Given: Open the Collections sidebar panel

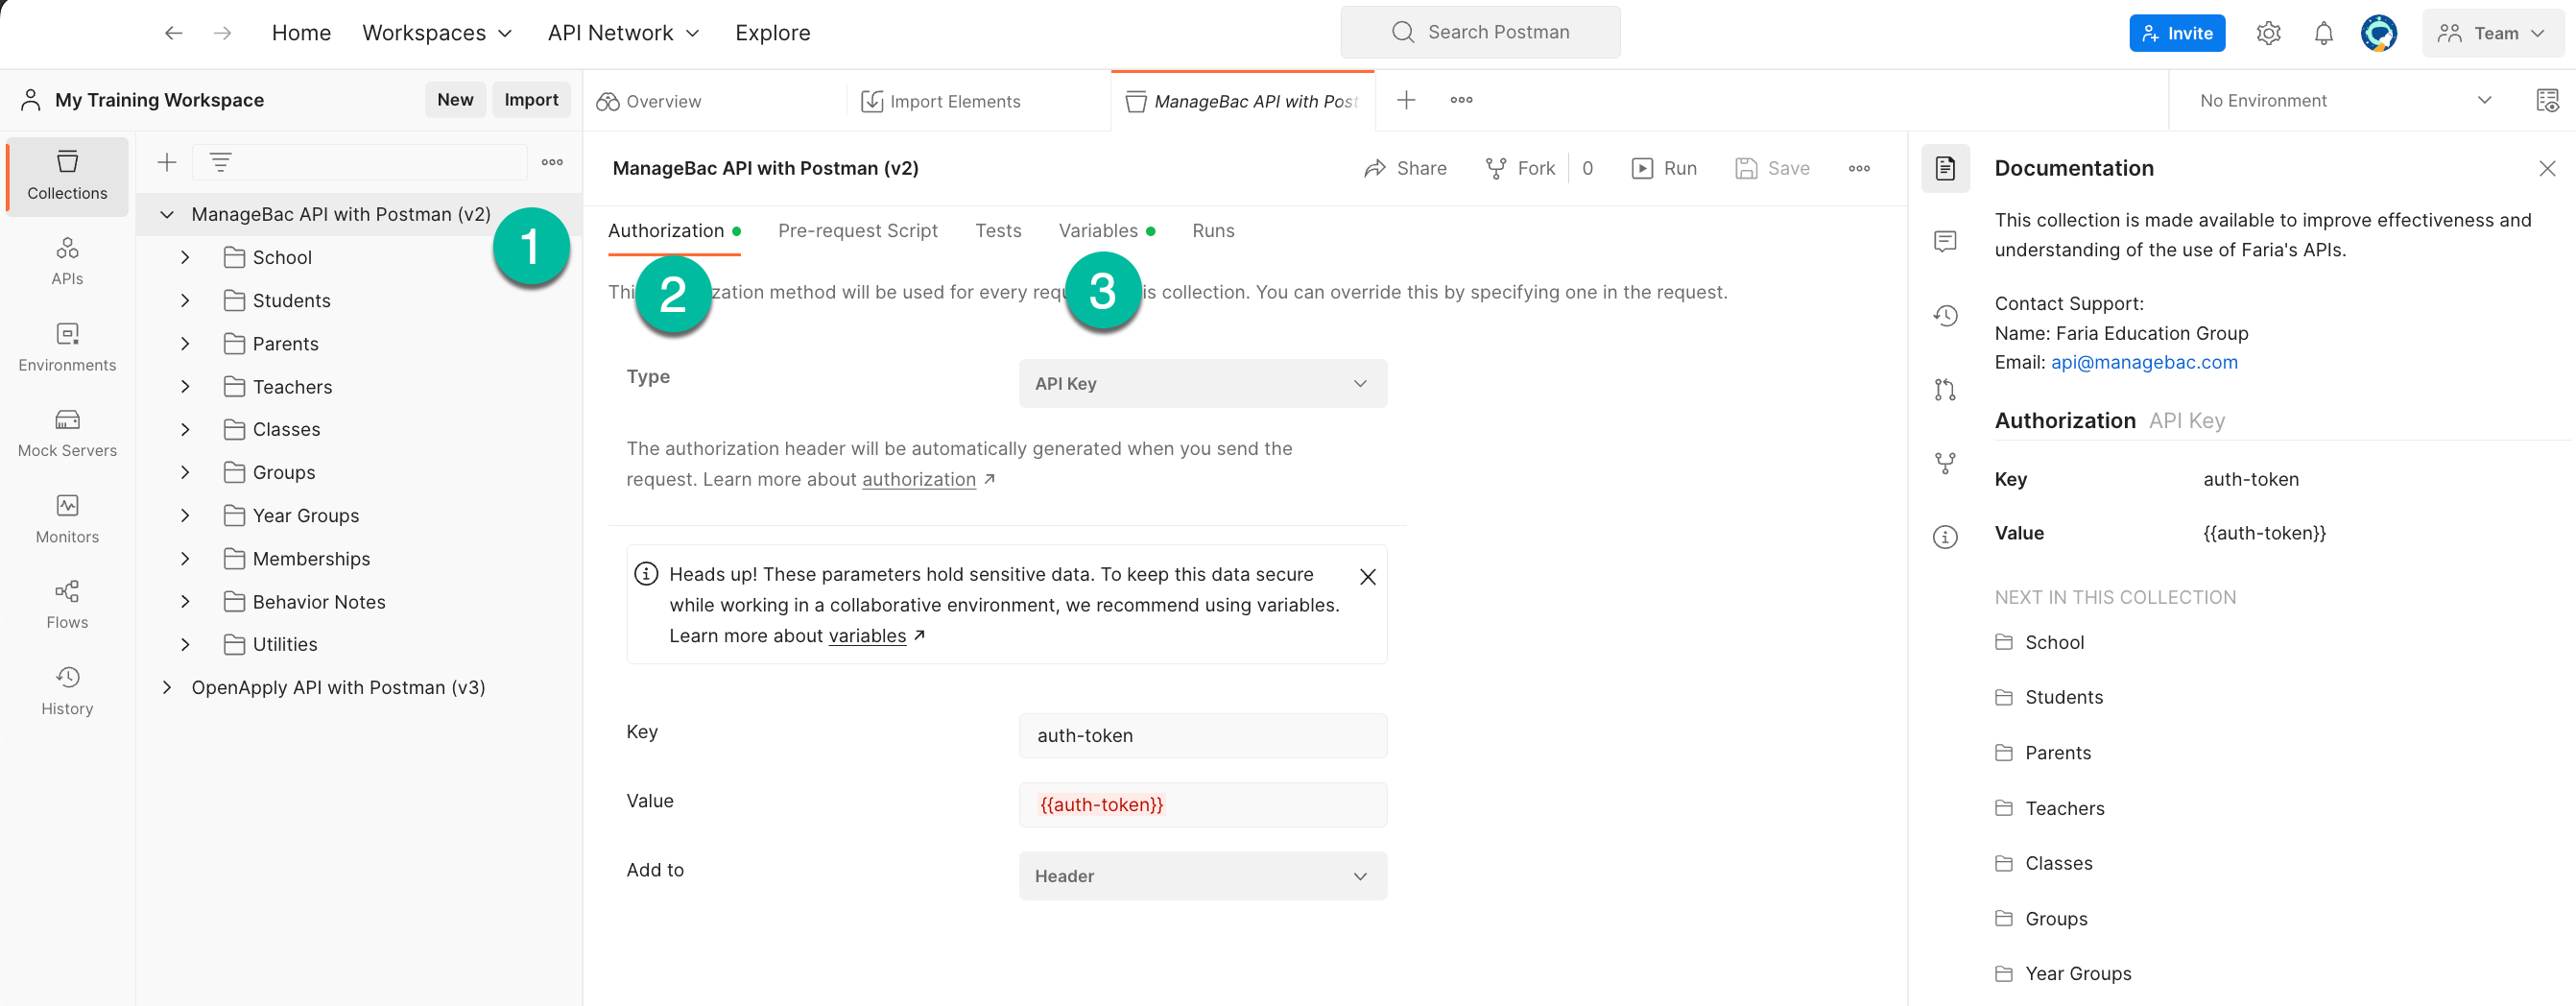Looking at the screenshot, I should pos(67,176).
